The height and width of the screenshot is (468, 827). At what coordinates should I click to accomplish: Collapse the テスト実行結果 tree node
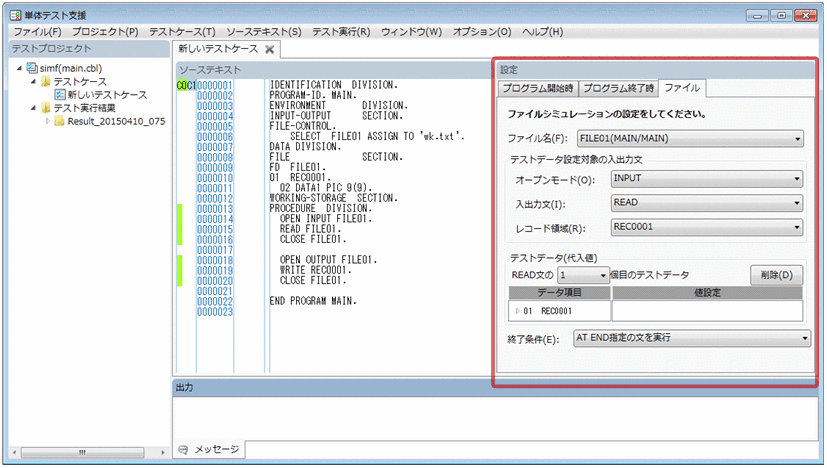33,108
